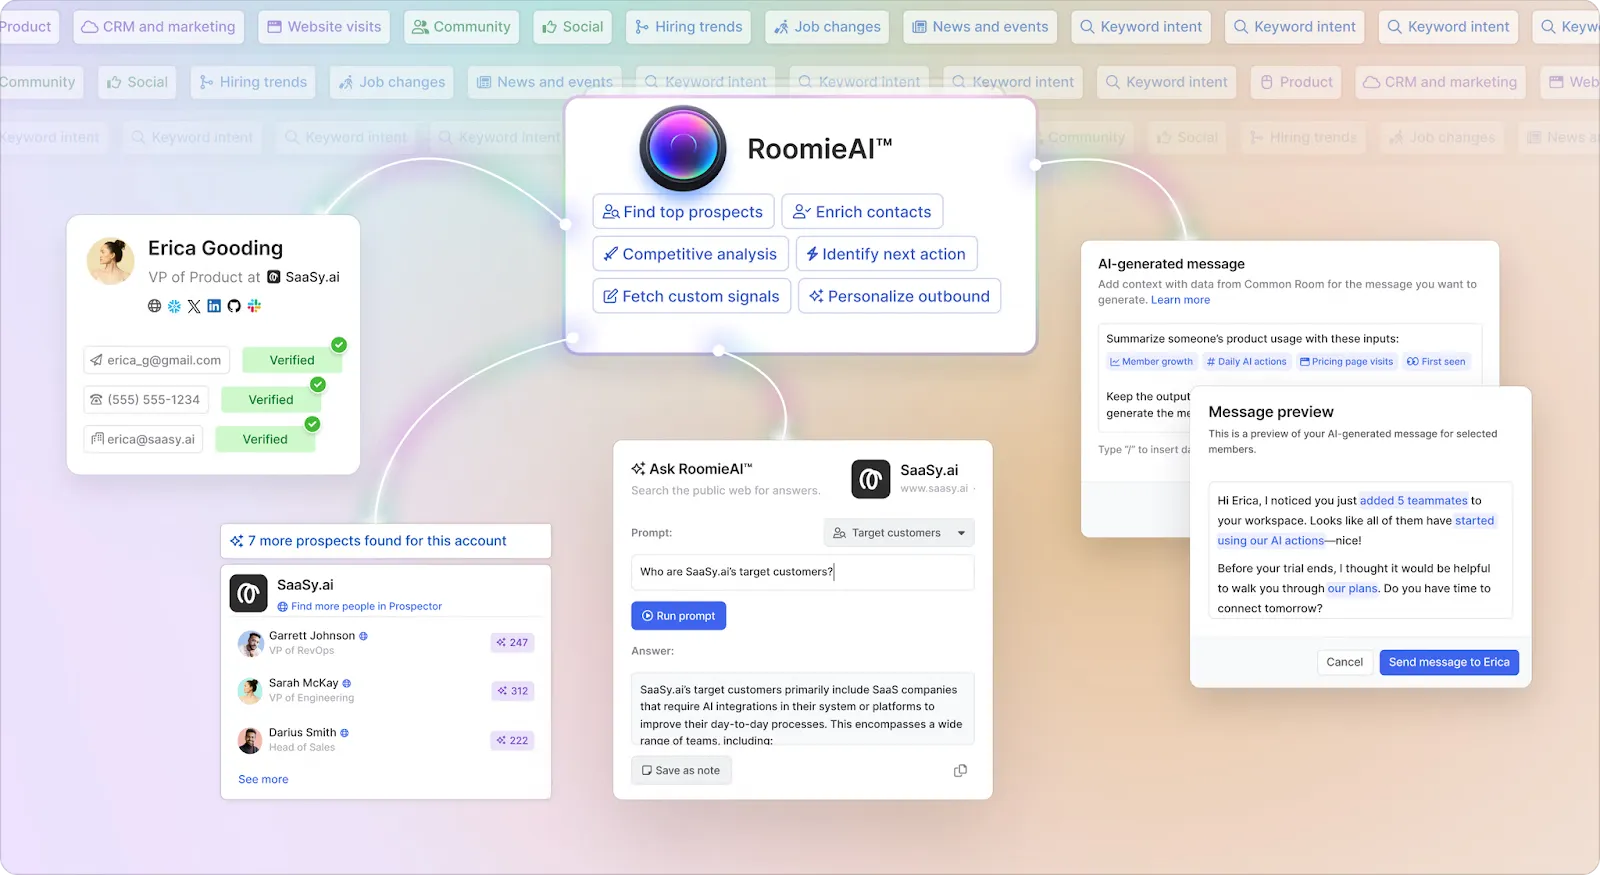This screenshot has height=875, width=1600.
Task: Open Find more people in Prospector link
Action: pyautogui.click(x=359, y=606)
